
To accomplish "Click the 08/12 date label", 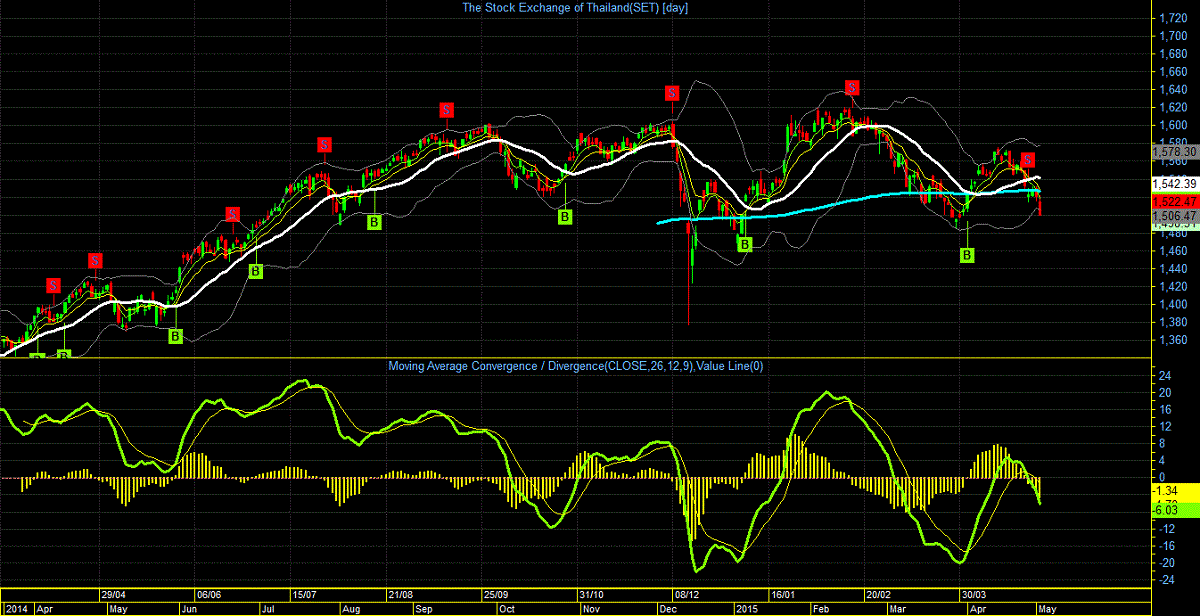I will 689,593.
